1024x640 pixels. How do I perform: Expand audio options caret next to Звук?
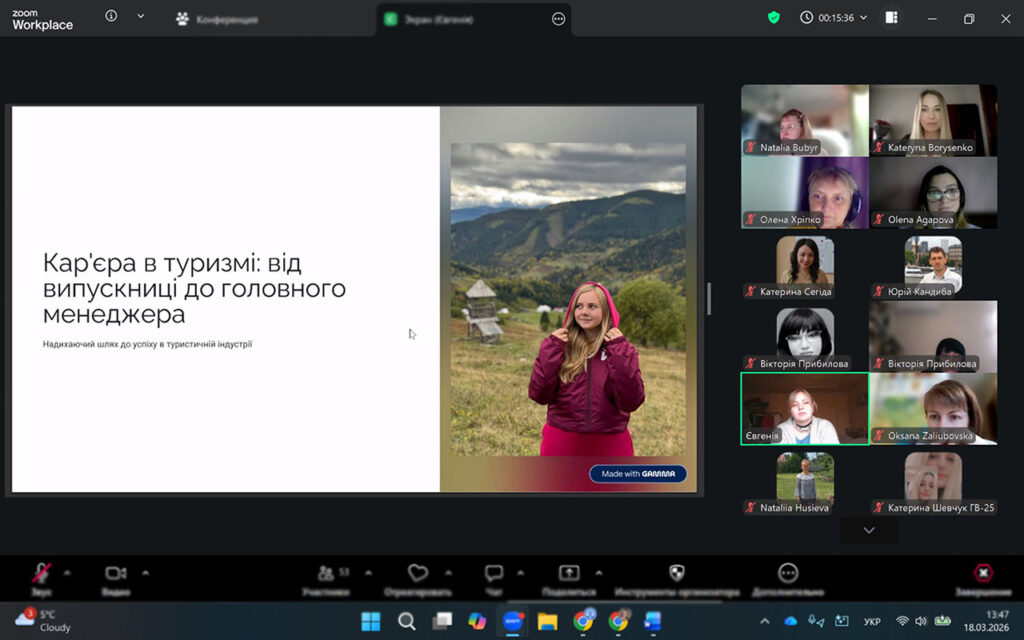(67, 573)
